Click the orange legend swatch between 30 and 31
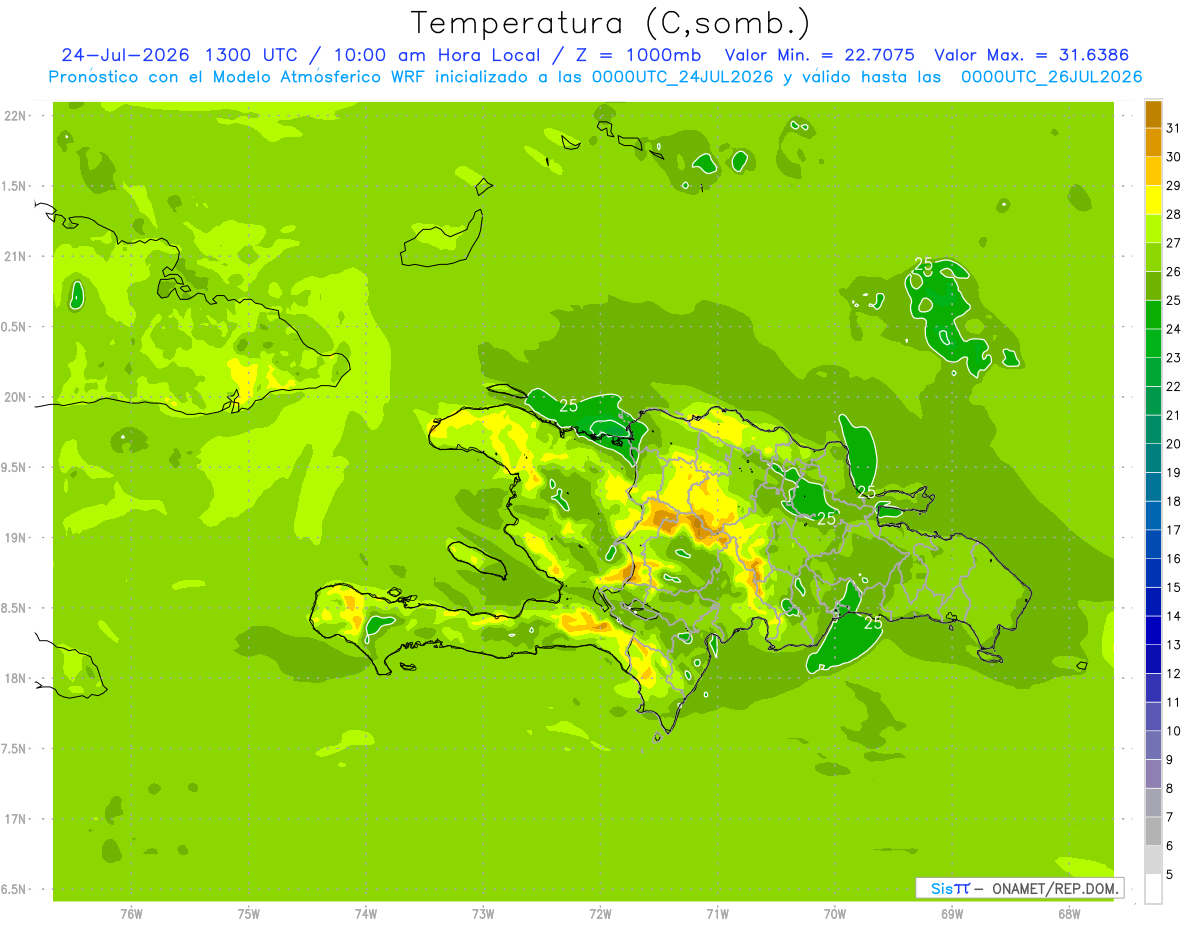Image resolution: width=1200 pixels, height=927 pixels. click(x=1153, y=142)
